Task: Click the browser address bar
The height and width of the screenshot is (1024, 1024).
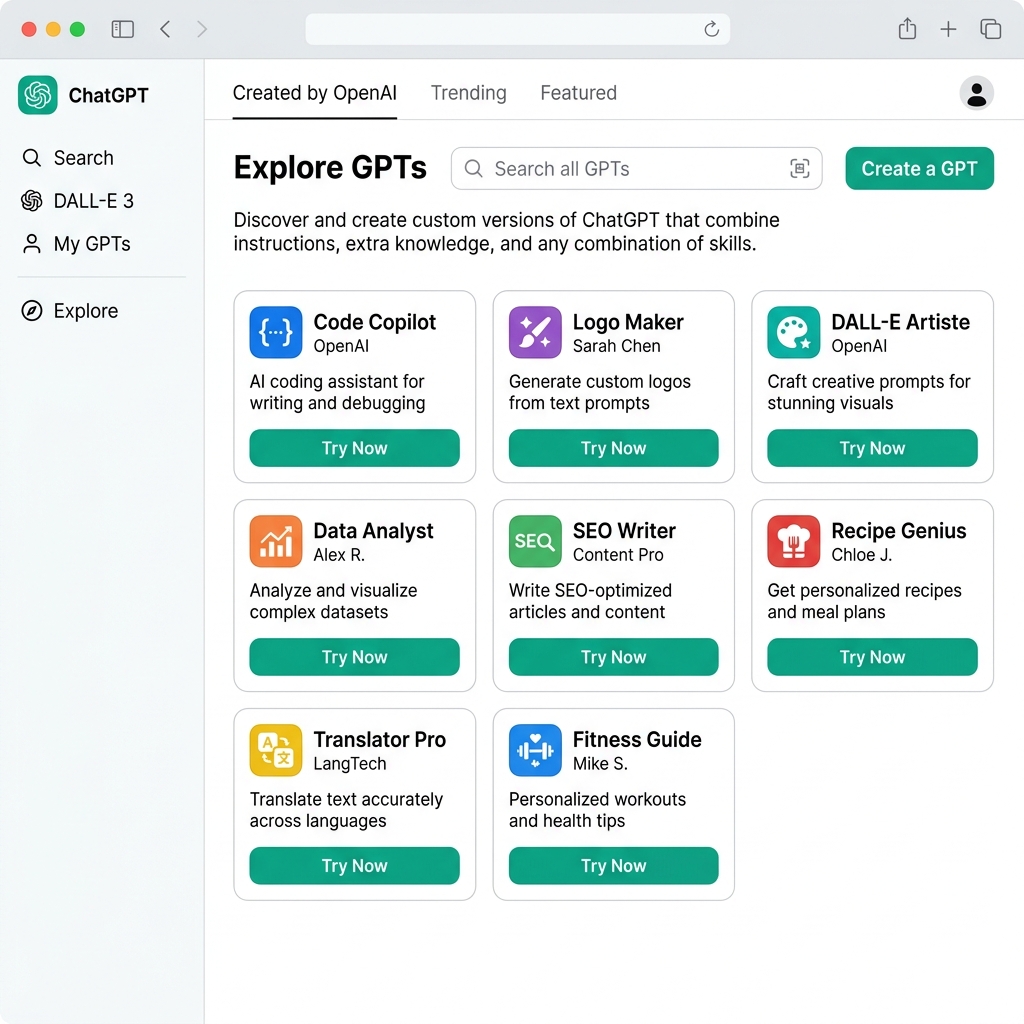Action: click(x=517, y=29)
